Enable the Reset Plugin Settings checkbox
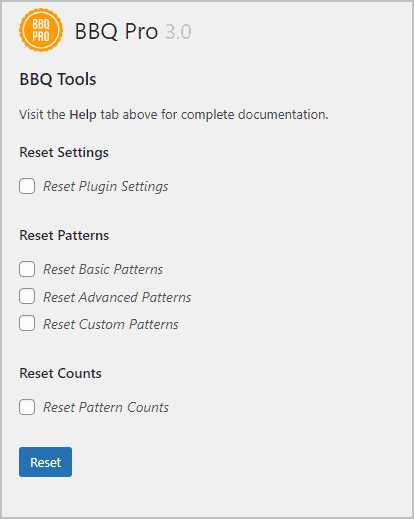Image resolution: width=414 pixels, height=519 pixels. [x=27, y=186]
